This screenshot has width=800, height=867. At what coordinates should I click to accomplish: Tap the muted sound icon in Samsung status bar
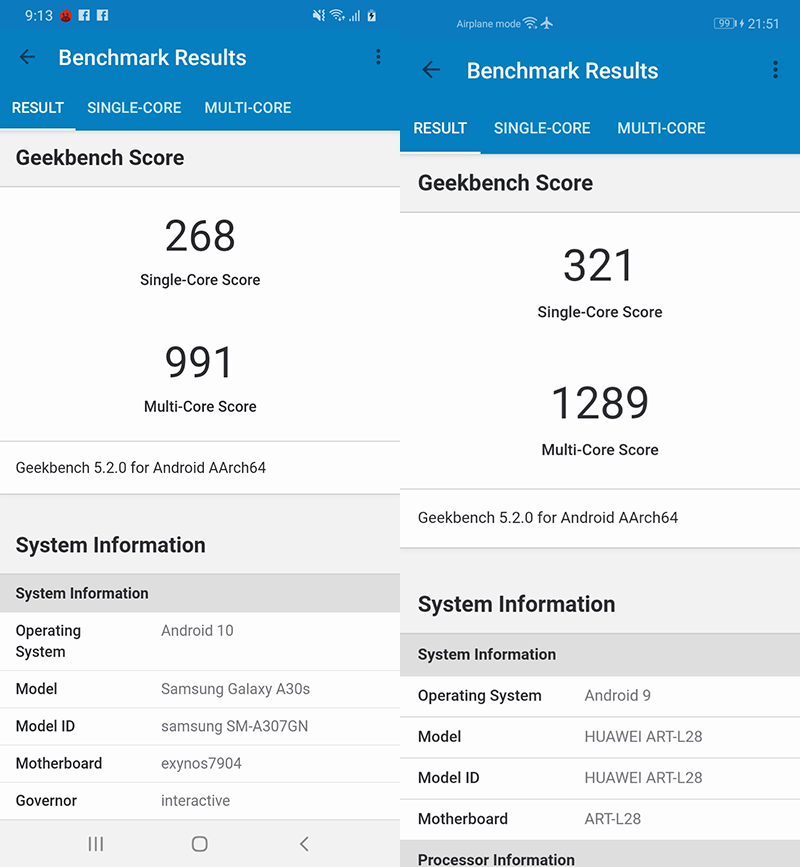(319, 15)
